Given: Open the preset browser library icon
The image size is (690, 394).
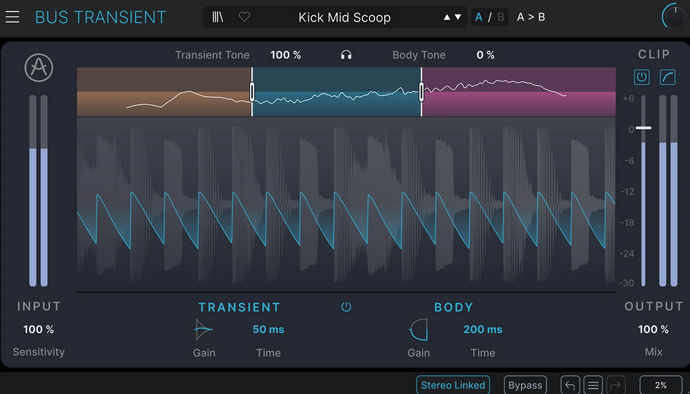Looking at the screenshot, I should click(x=217, y=17).
